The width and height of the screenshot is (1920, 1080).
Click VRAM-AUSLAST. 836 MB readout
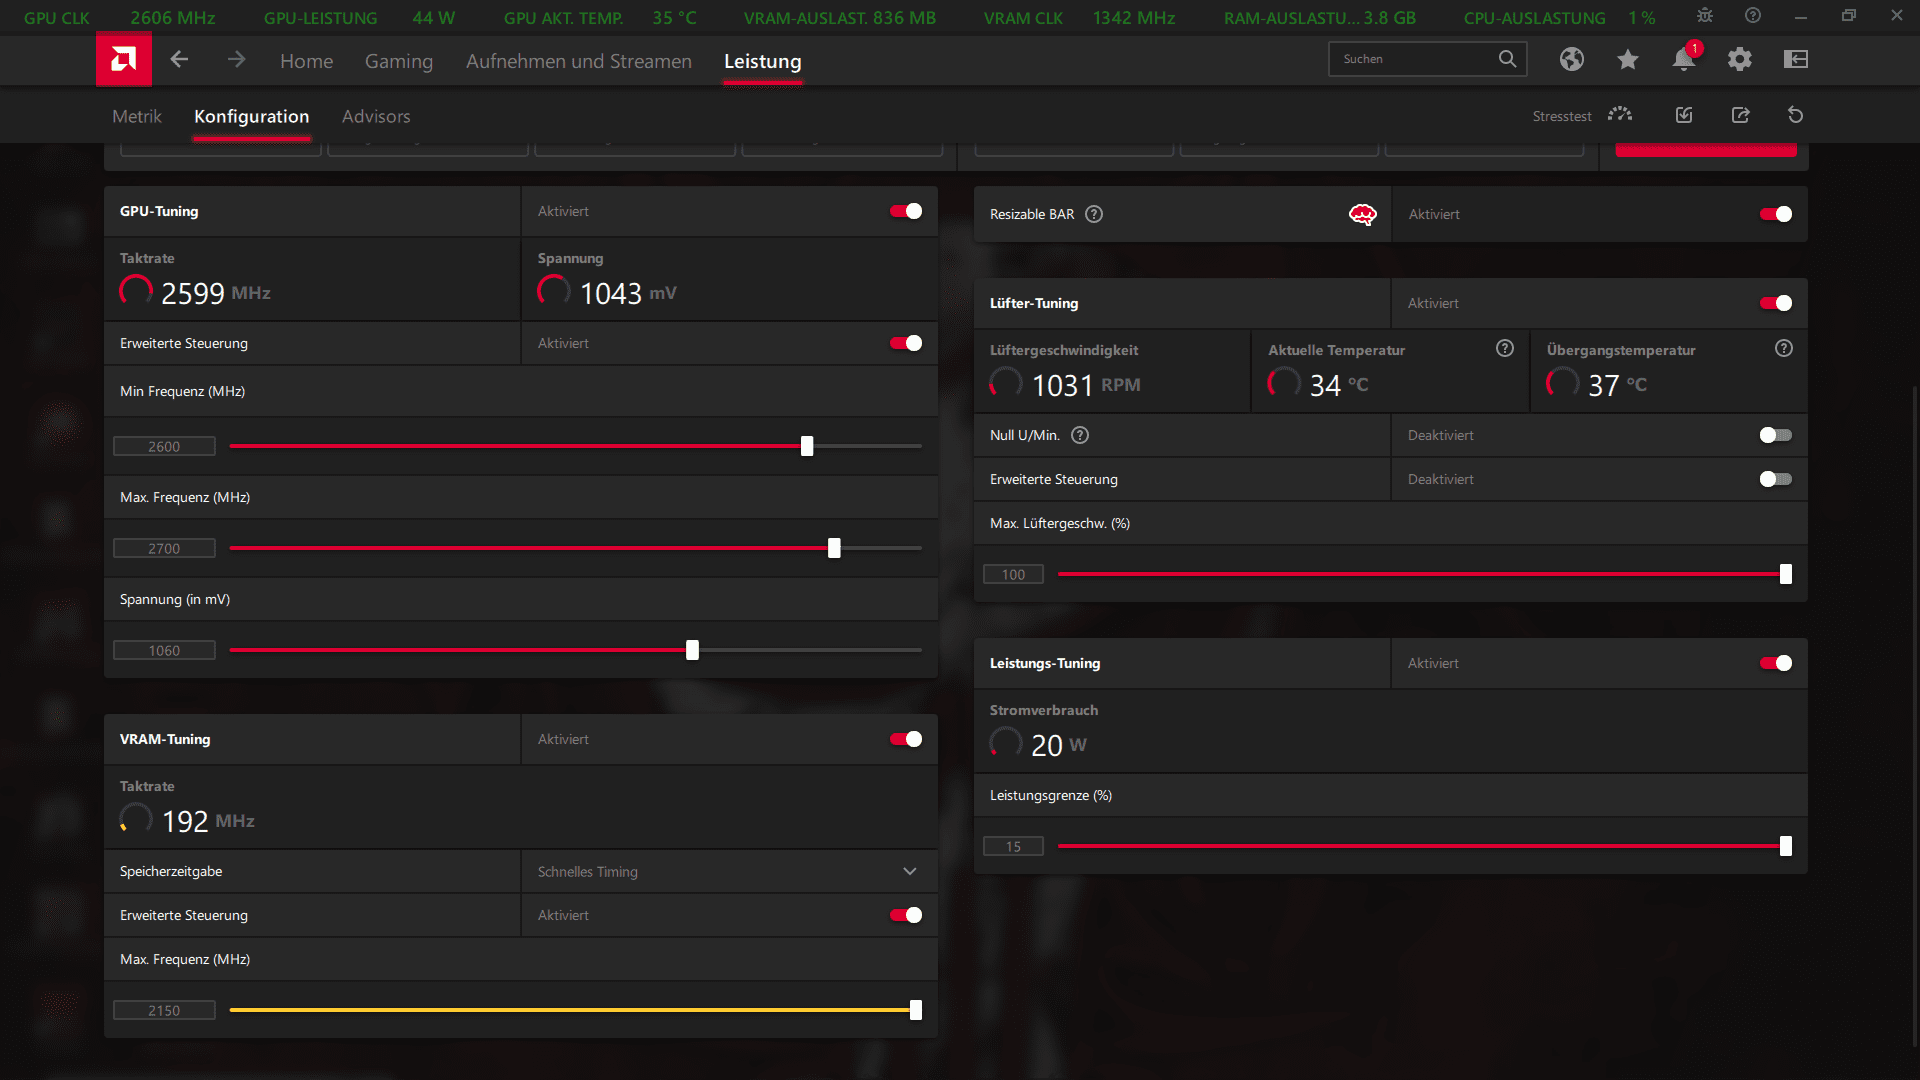[x=840, y=18]
